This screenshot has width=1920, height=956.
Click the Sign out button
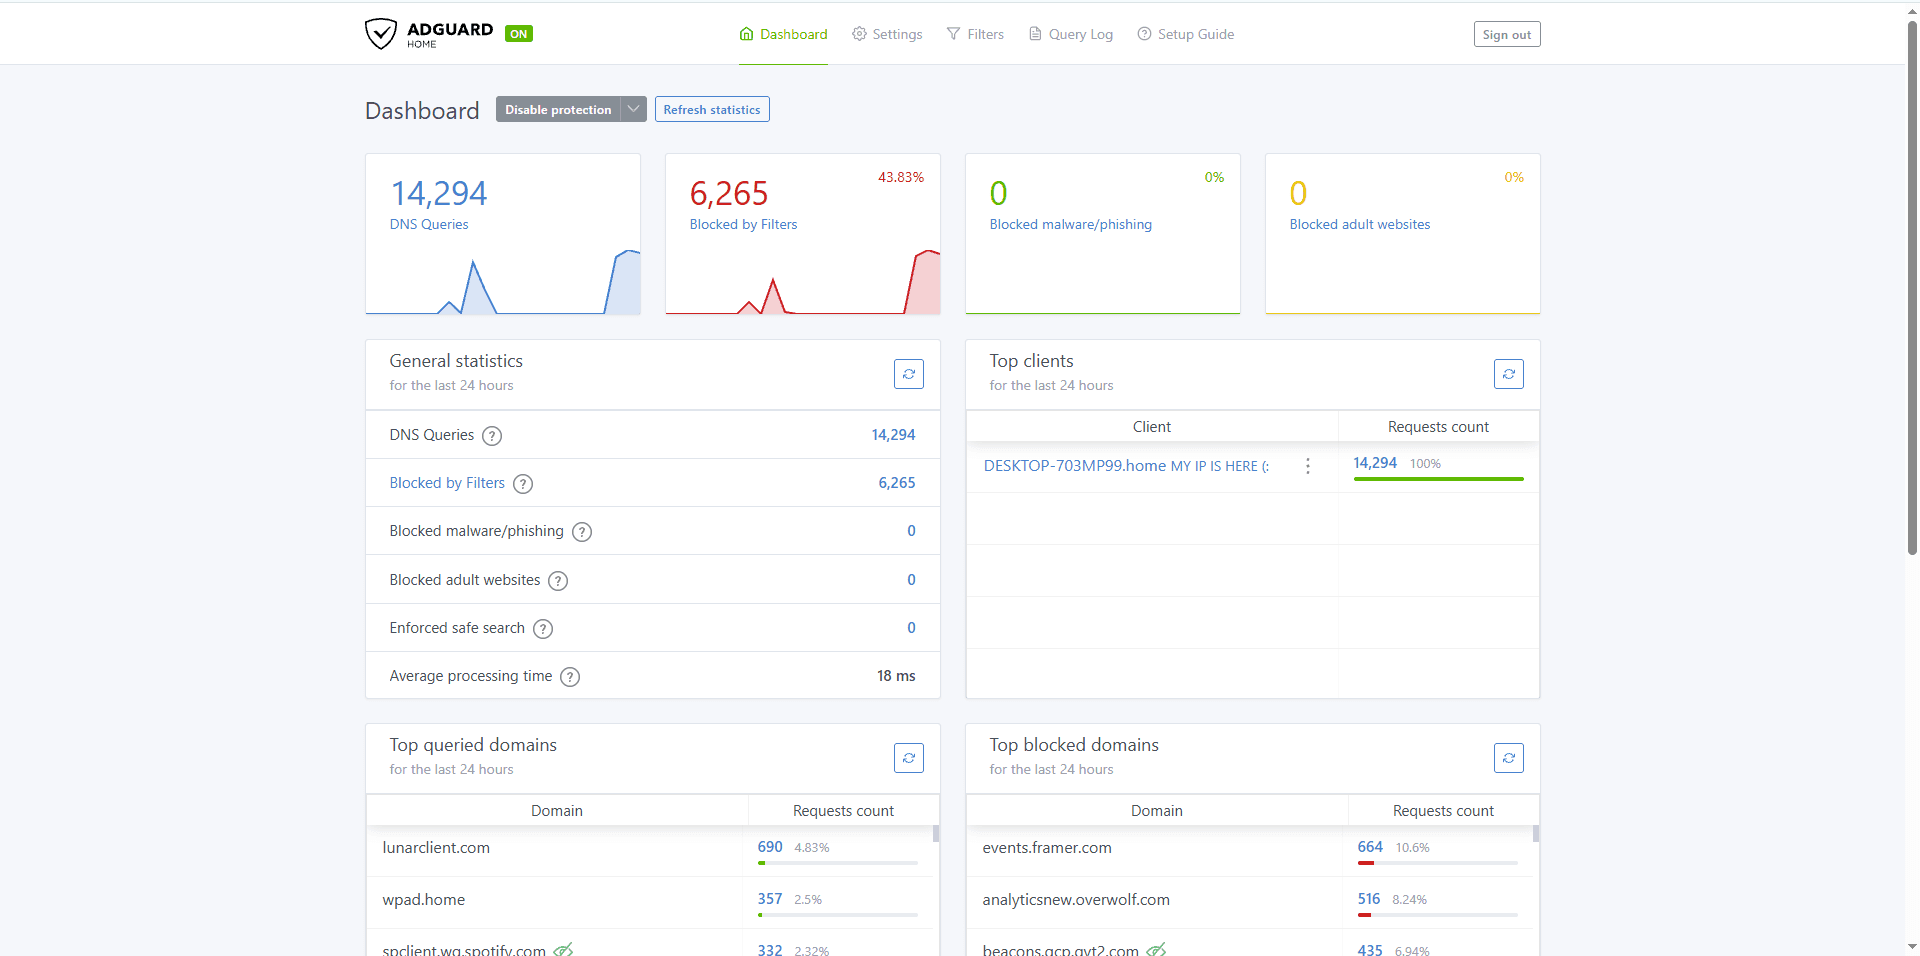tap(1507, 35)
